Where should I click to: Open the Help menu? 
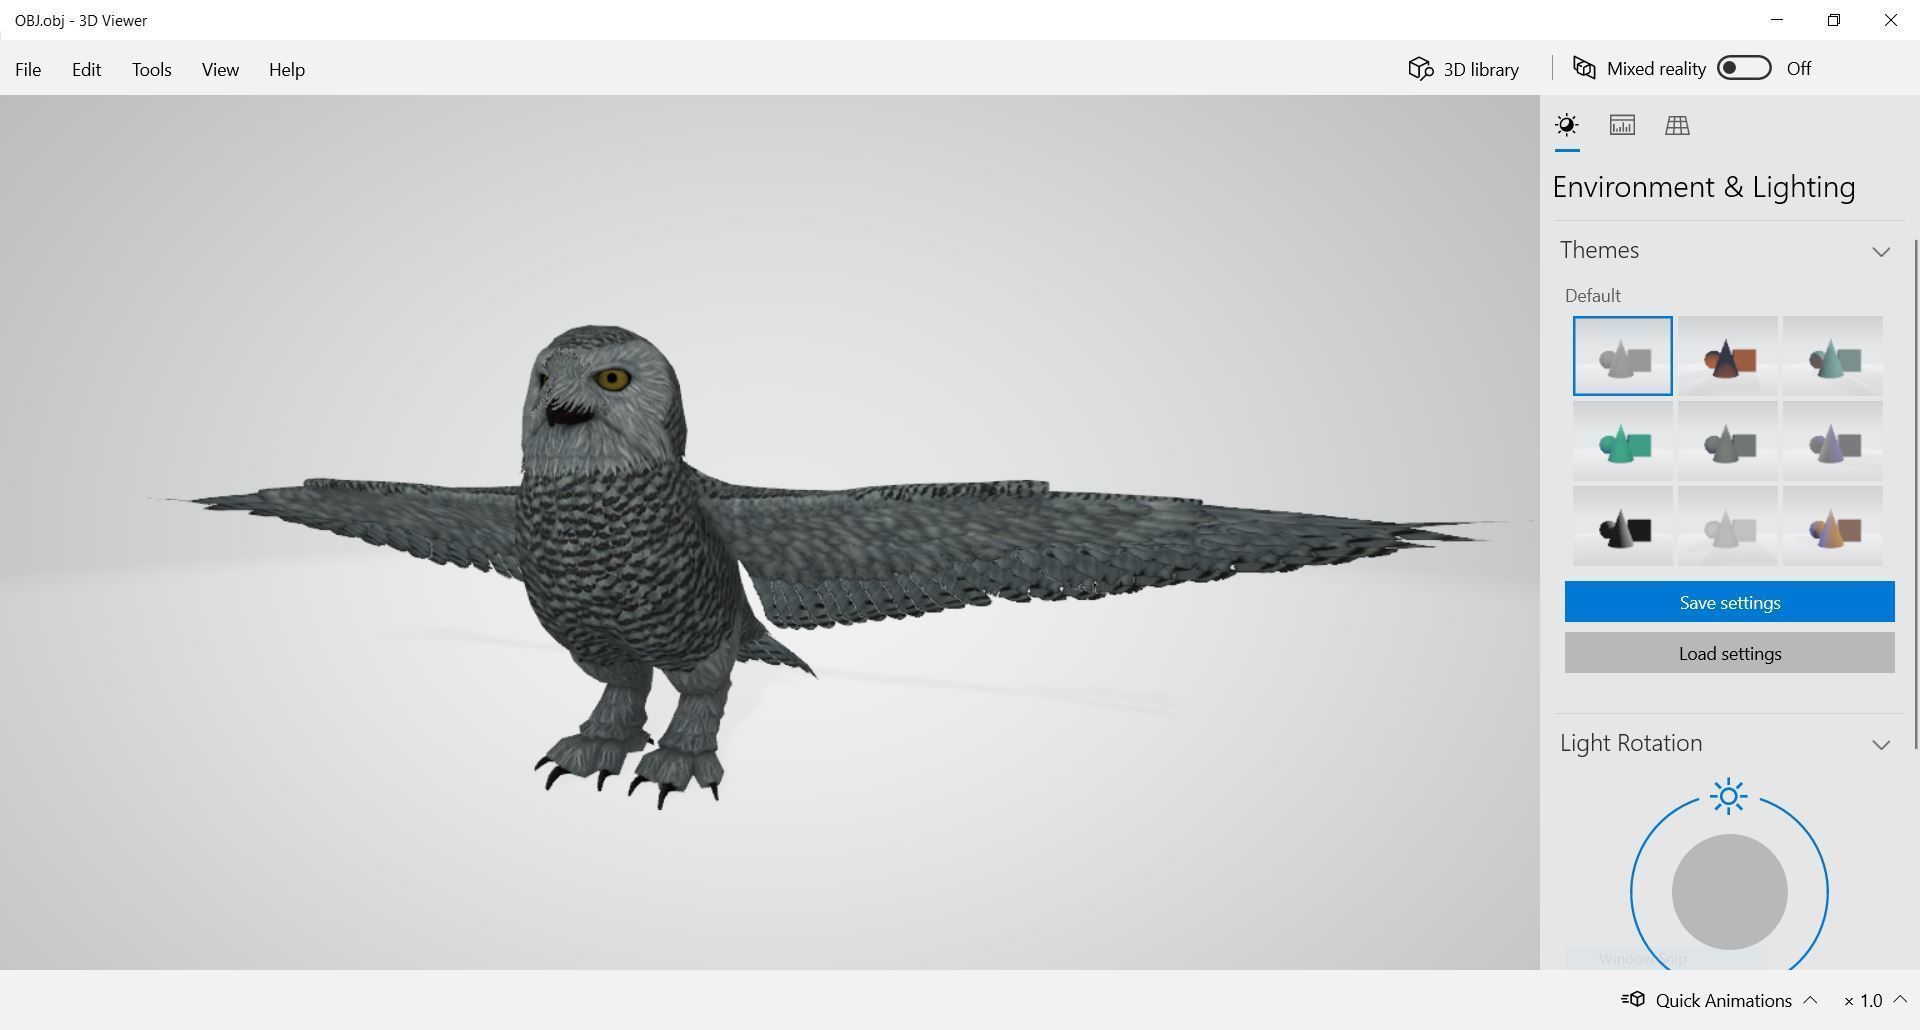click(286, 69)
